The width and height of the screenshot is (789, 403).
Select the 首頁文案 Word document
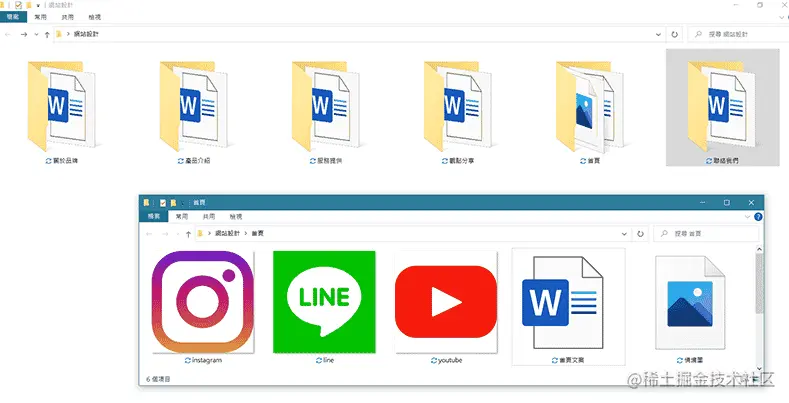pos(568,307)
